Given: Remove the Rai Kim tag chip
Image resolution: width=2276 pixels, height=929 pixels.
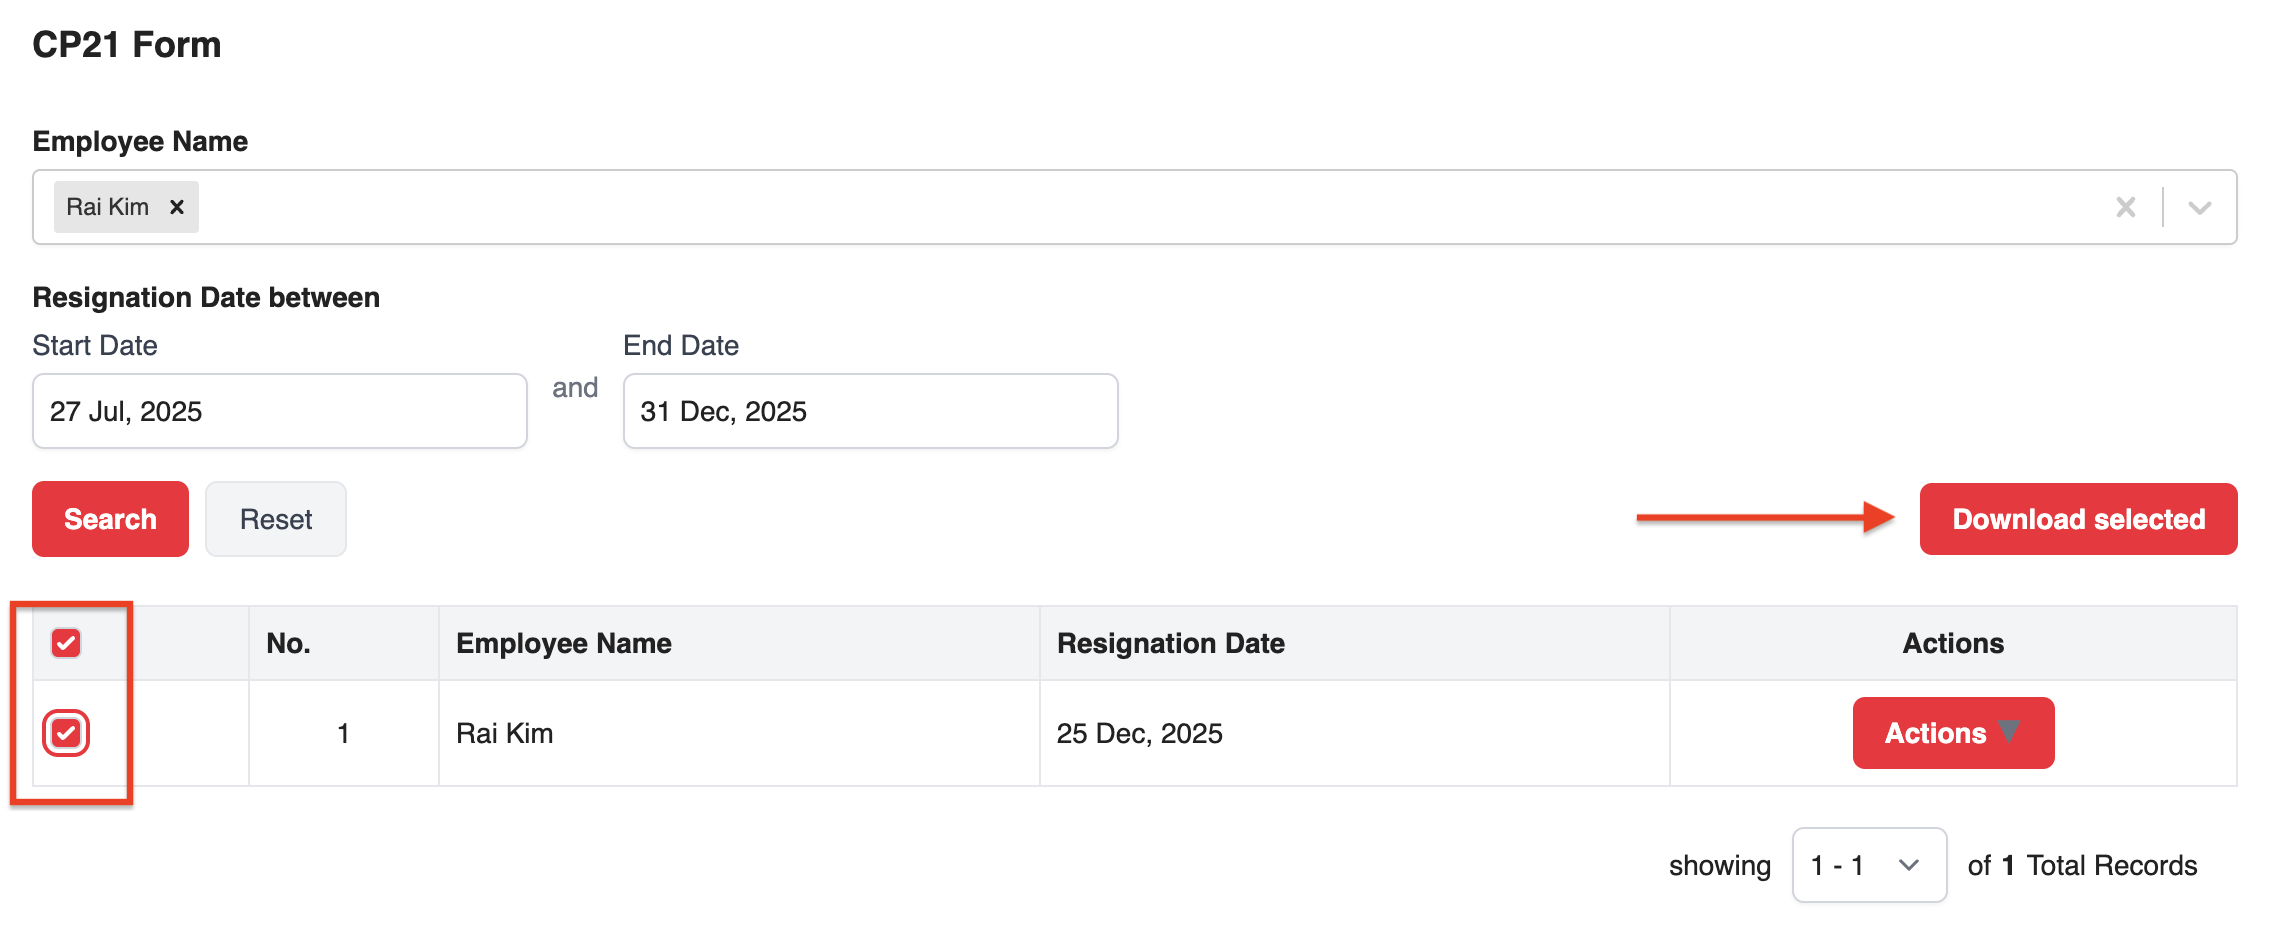Looking at the screenshot, I should pyautogui.click(x=177, y=207).
